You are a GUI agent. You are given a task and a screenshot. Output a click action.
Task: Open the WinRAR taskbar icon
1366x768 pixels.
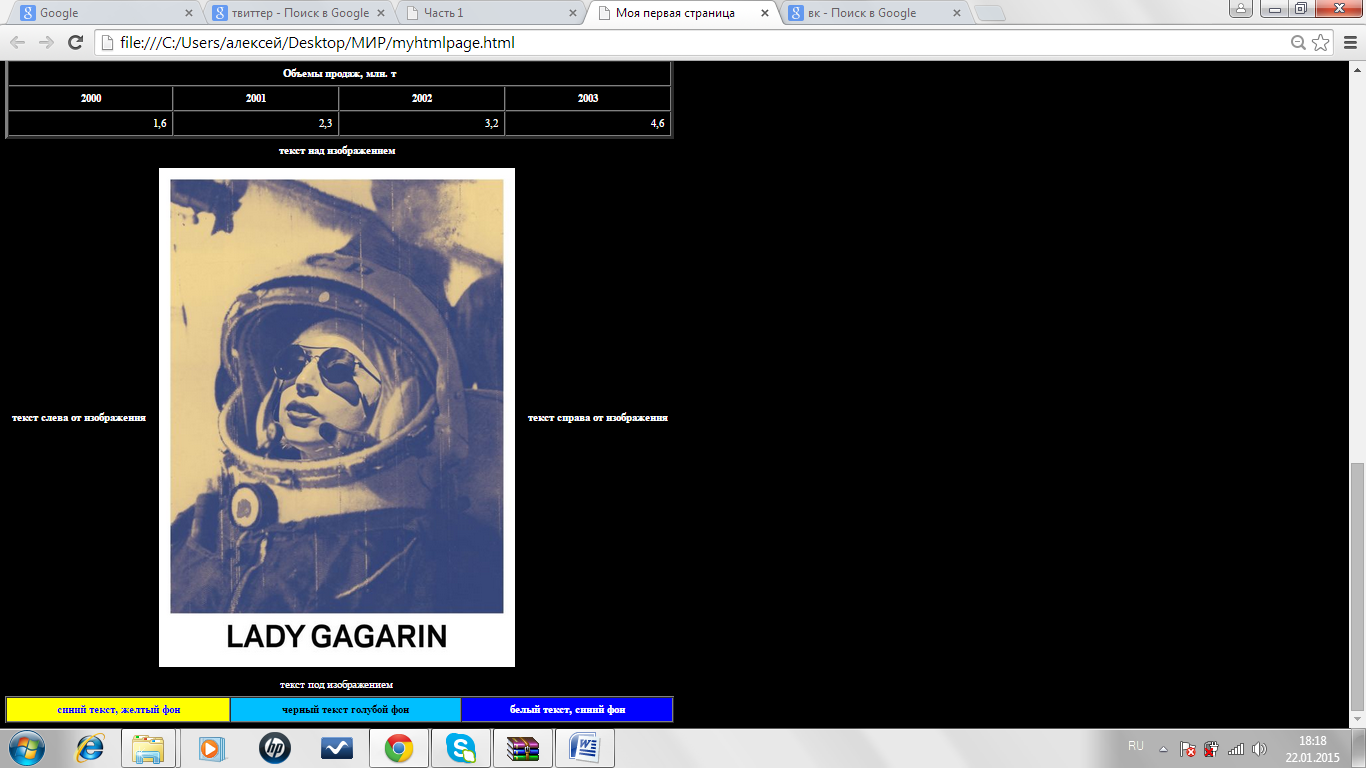pos(523,748)
